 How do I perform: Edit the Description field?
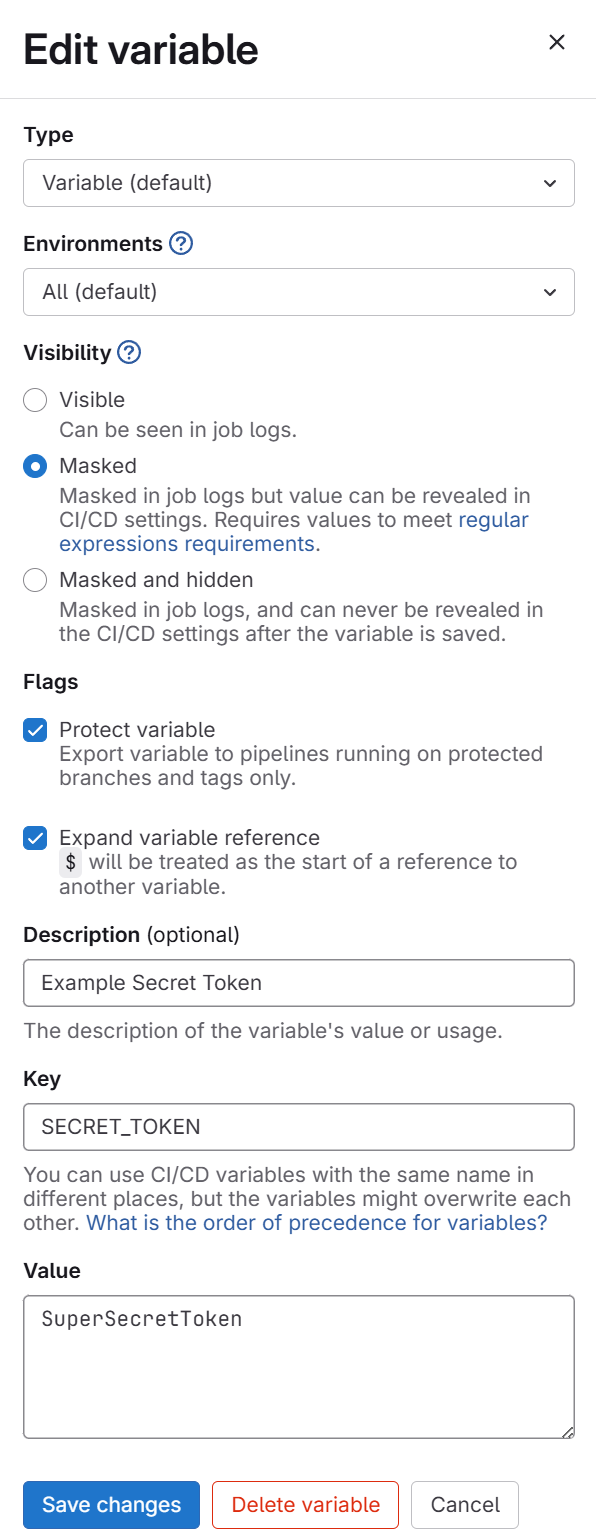tap(298, 982)
